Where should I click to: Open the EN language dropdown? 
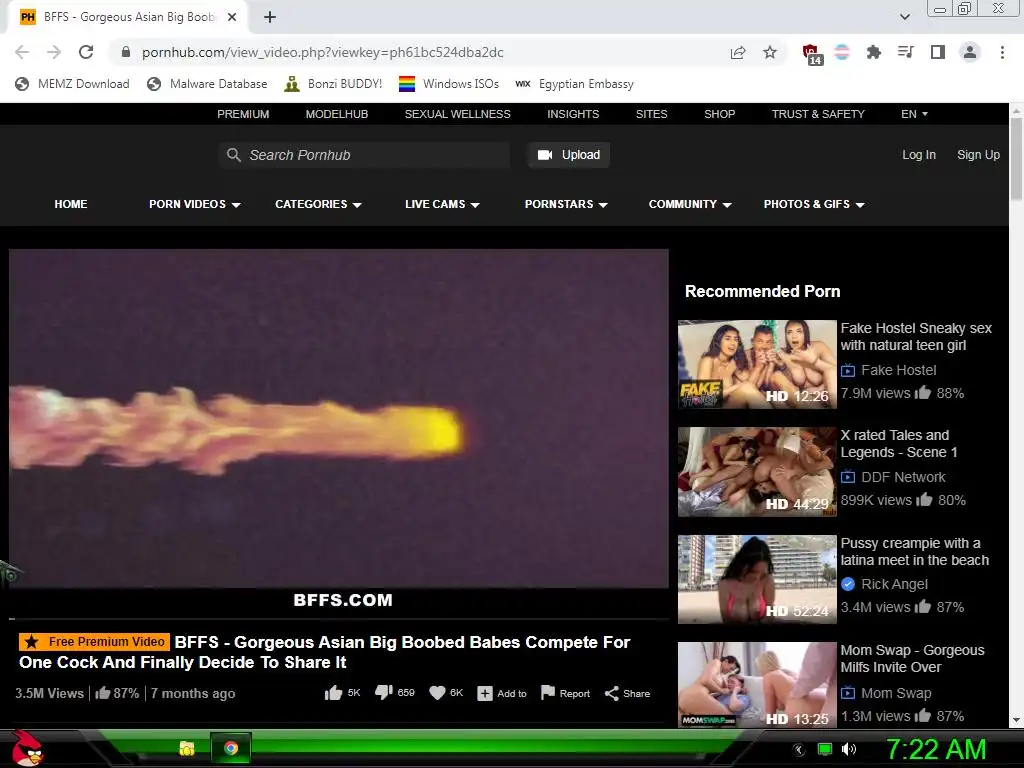tap(914, 114)
